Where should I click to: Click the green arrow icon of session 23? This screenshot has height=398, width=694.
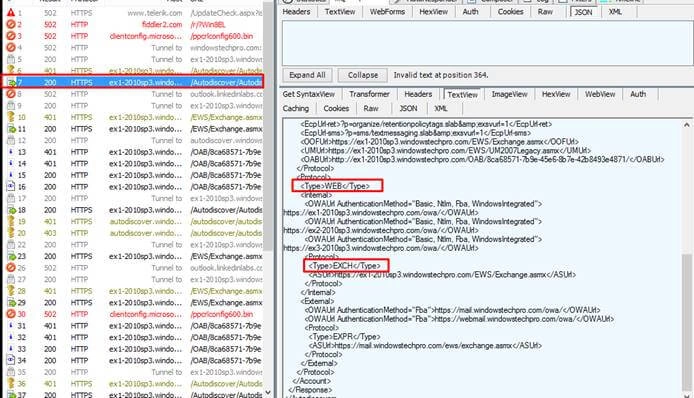point(11,256)
